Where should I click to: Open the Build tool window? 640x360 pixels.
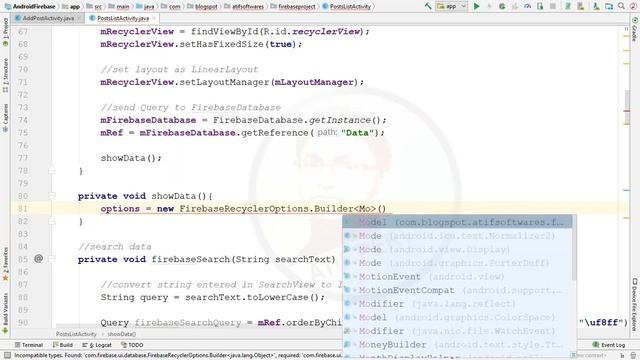click(x=62, y=345)
